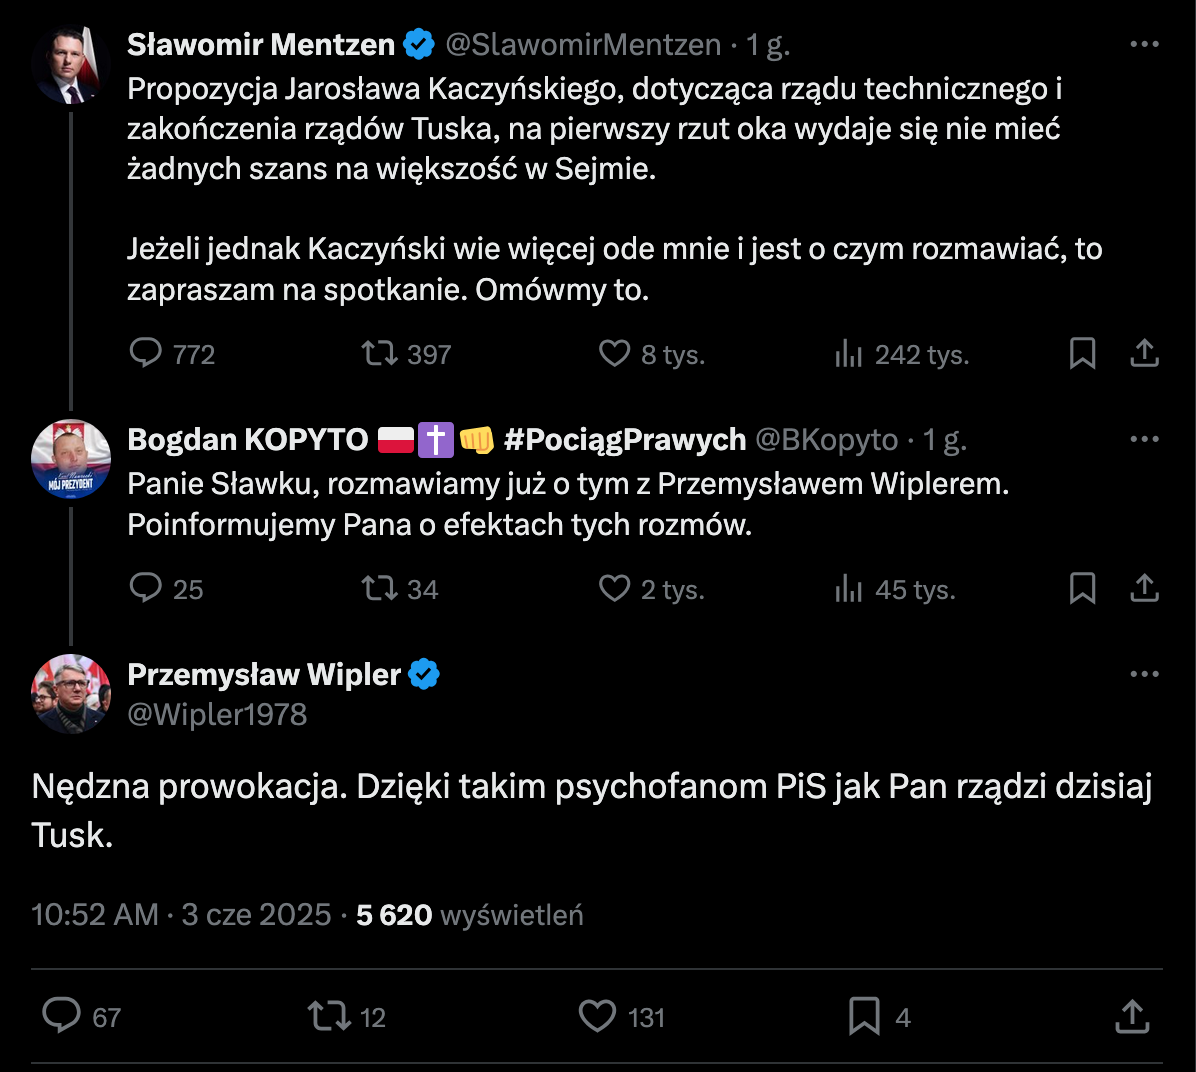
Task: View analytics of Mentzen's 242 tys. views
Action: (x=848, y=354)
